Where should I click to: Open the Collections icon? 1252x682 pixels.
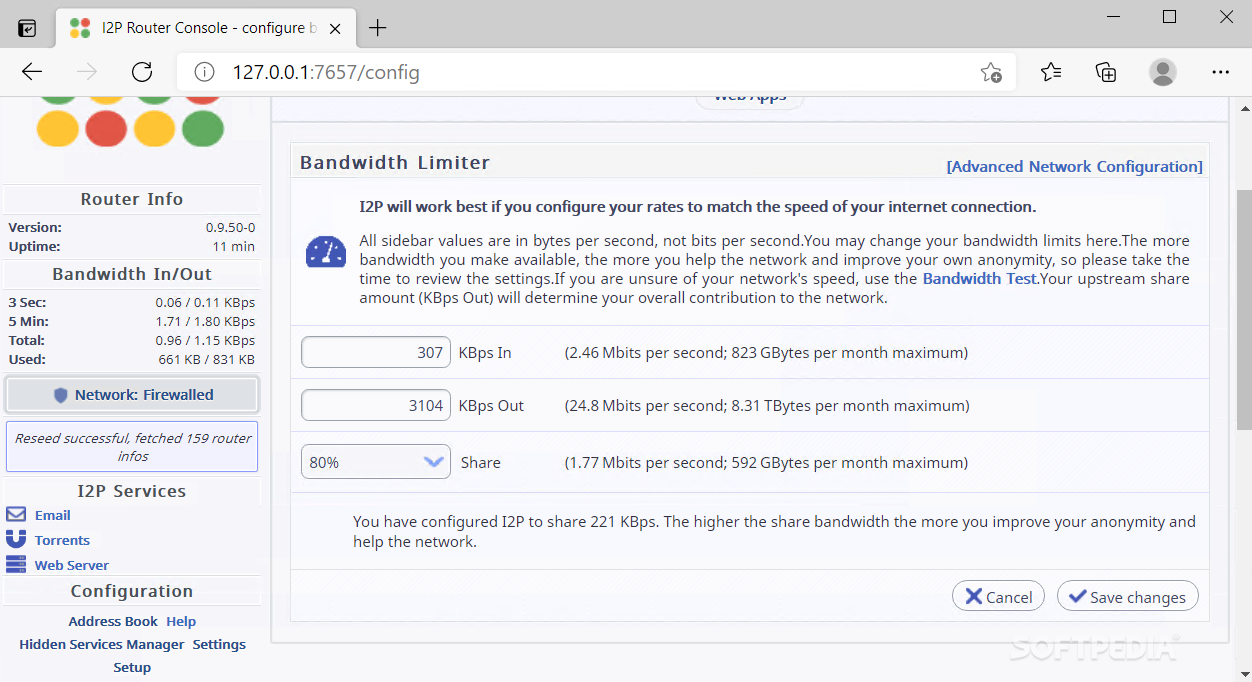(x=1106, y=72)
